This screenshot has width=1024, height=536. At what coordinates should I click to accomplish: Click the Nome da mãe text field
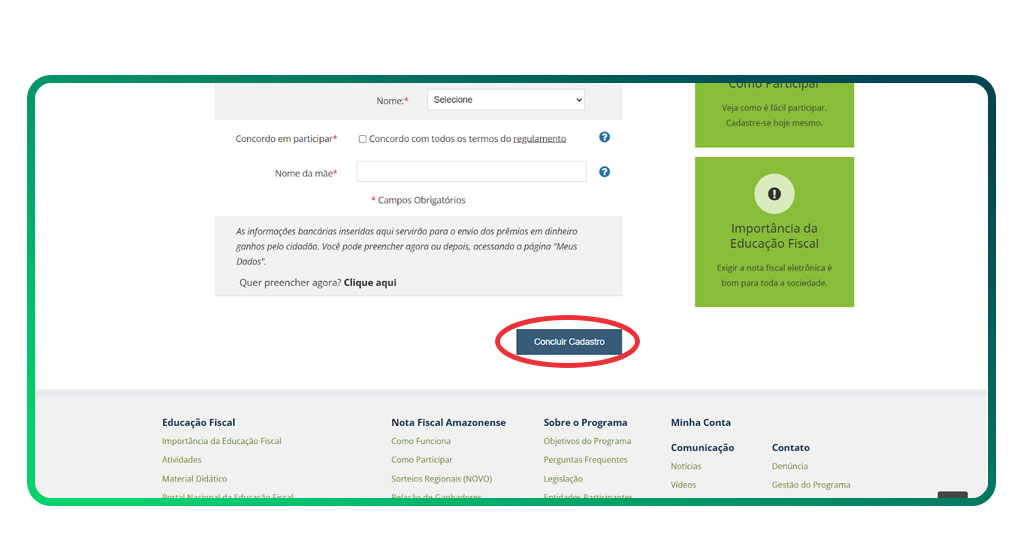(471, 172)
